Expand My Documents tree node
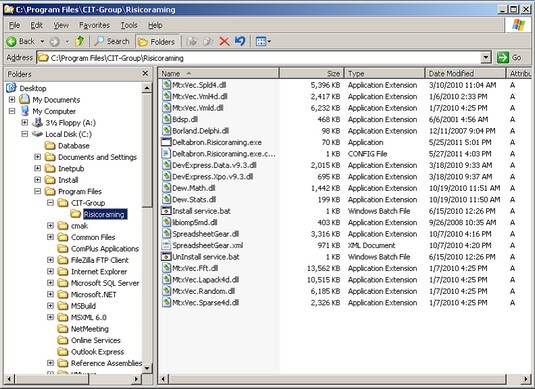 (12, 100)
